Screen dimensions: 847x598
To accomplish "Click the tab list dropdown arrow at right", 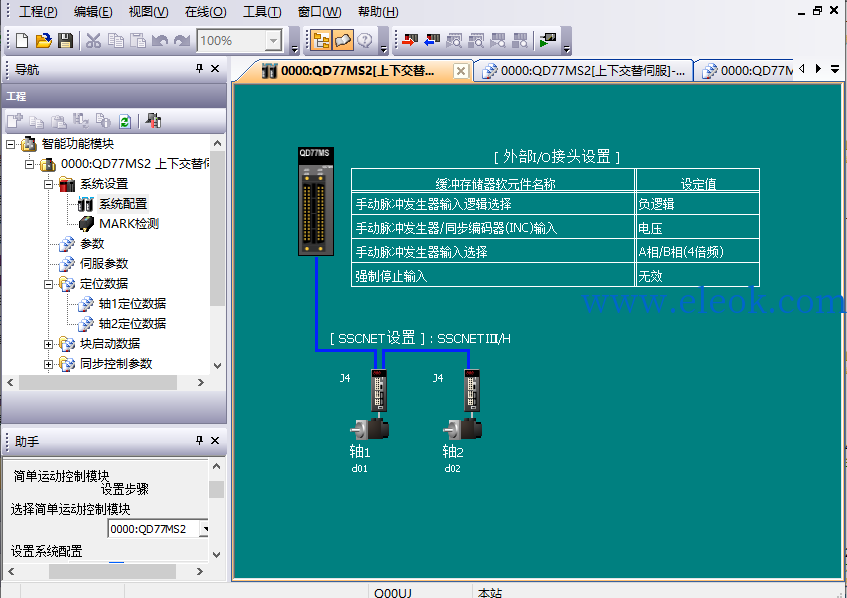I will 835,69.
